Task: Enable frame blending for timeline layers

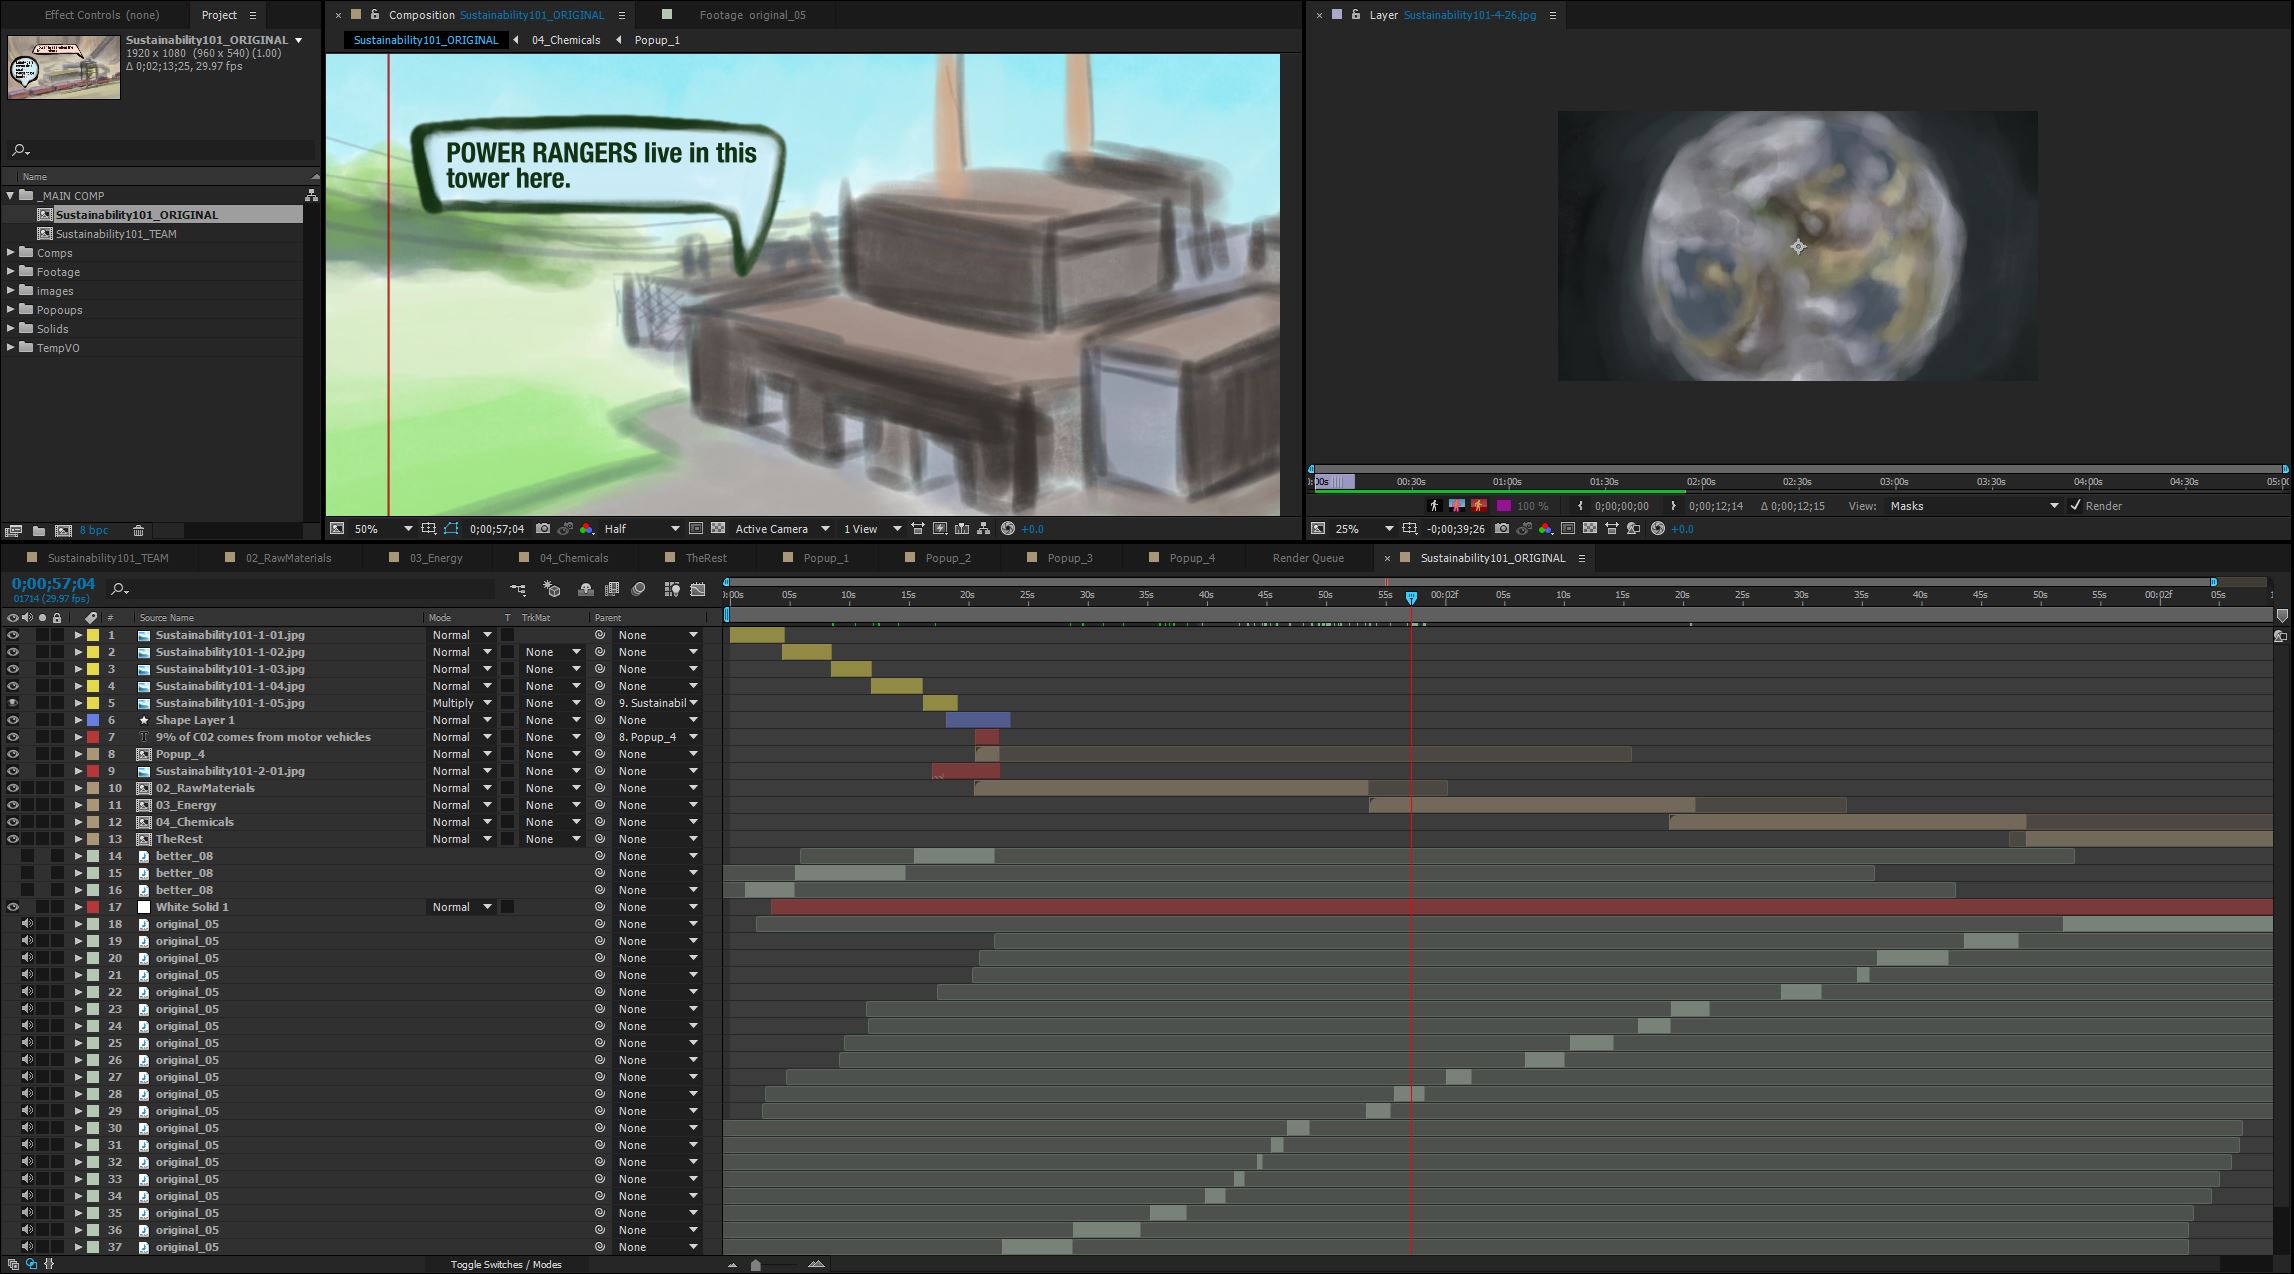Action: 612,590
